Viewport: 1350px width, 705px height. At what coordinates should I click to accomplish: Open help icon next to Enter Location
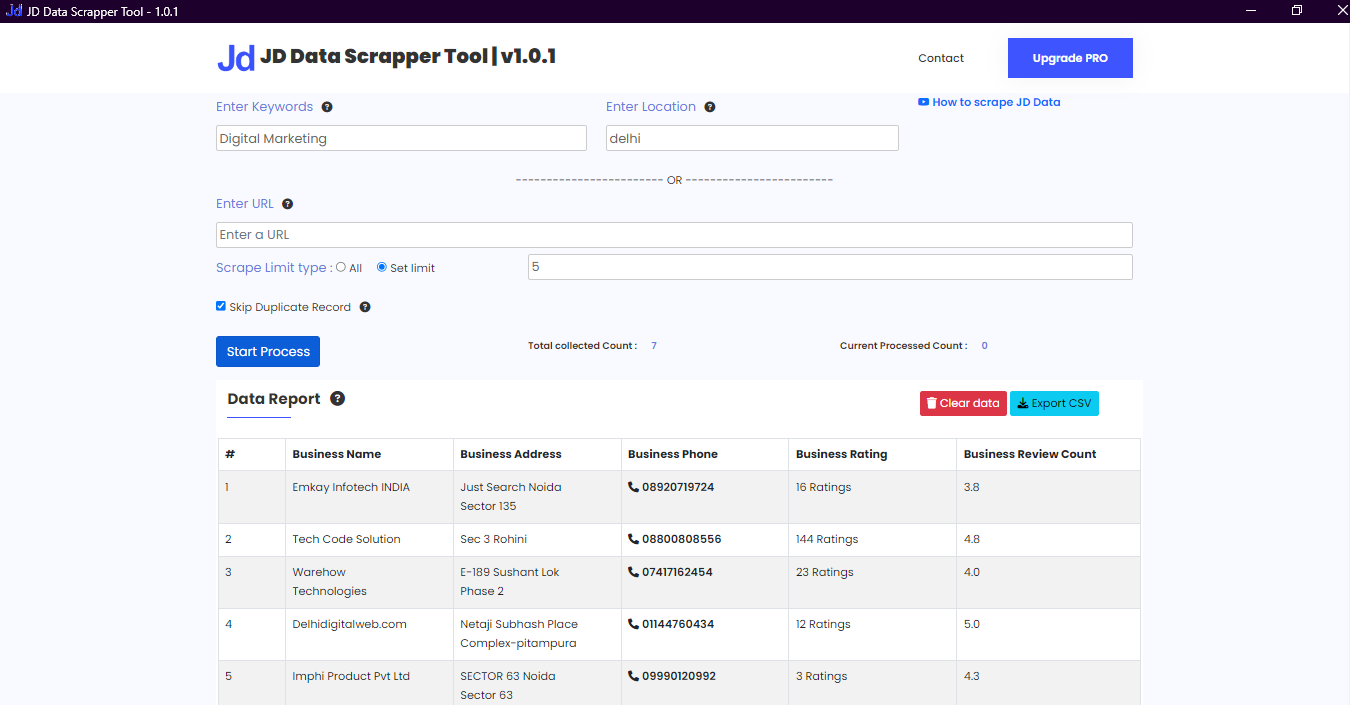(x=710, y=107)
